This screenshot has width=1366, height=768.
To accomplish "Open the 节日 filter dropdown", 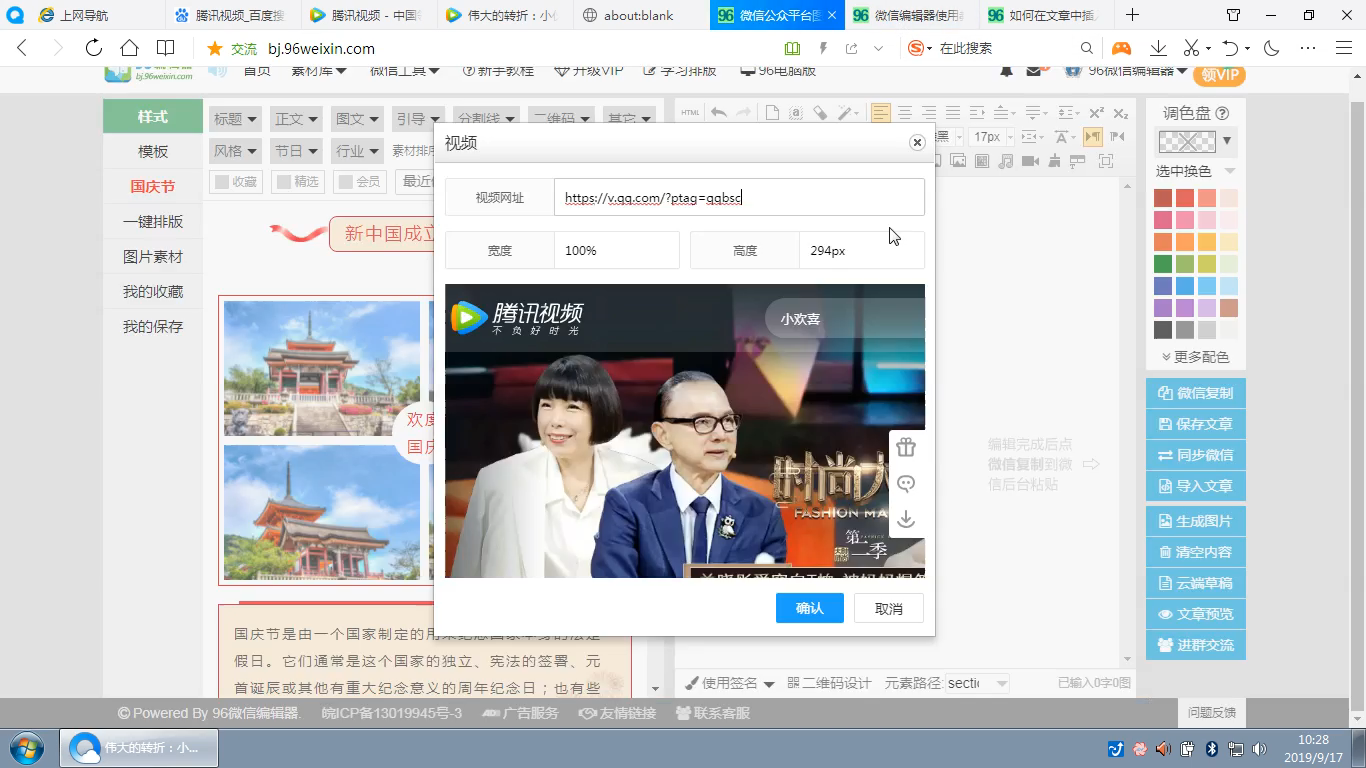I will pyautogui.click(x=296, y=151).
